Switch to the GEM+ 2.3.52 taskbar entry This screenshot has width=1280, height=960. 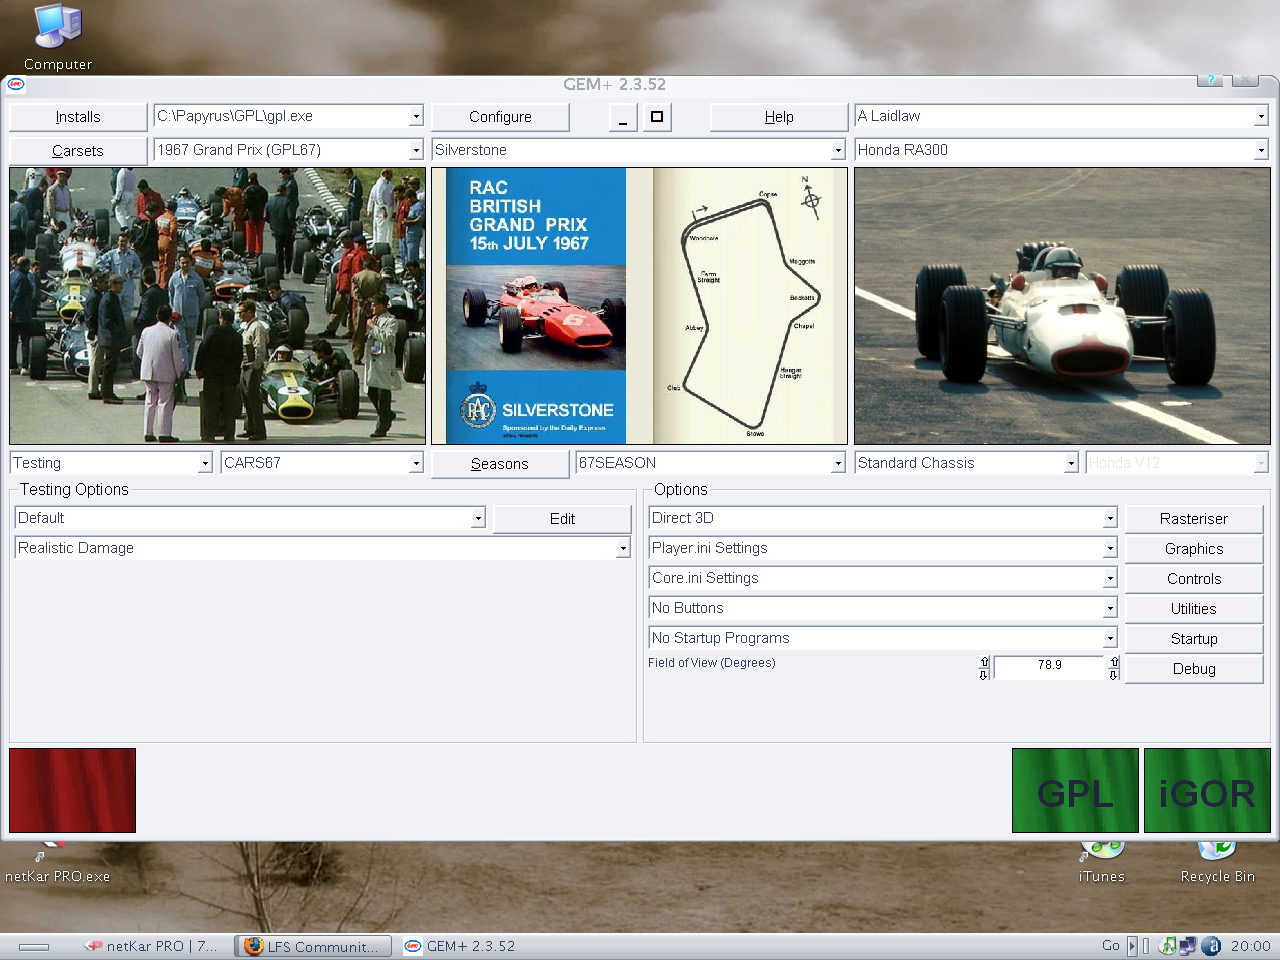(460, 946)
